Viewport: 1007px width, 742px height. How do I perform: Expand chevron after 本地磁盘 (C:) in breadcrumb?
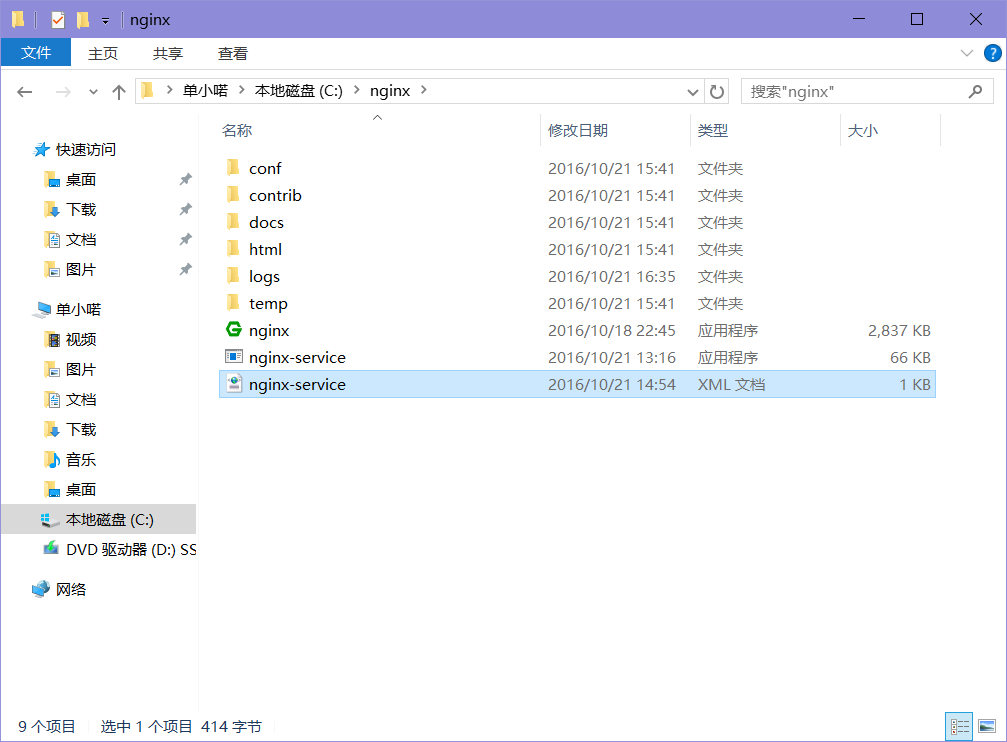(x=356, y=91)
